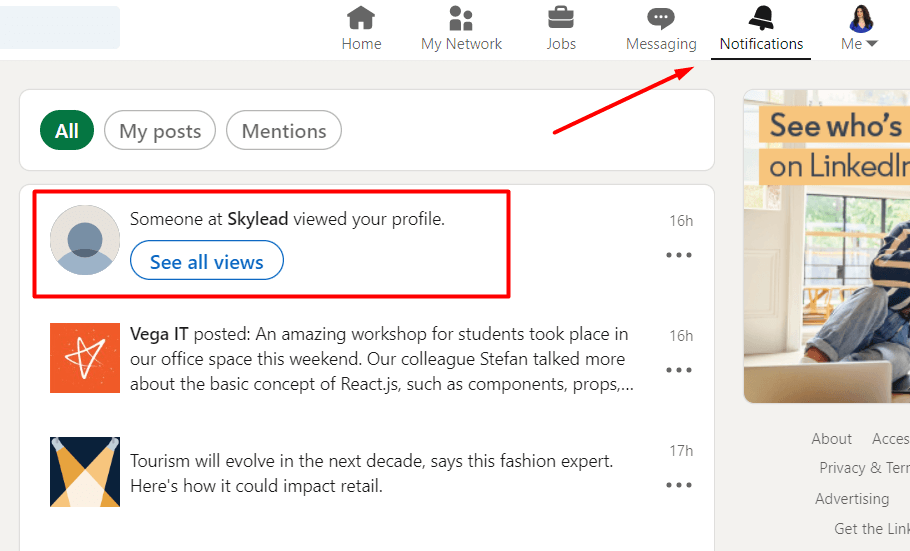
Task: Open options for Skylead profile view notification
Action: pos(679,255)
